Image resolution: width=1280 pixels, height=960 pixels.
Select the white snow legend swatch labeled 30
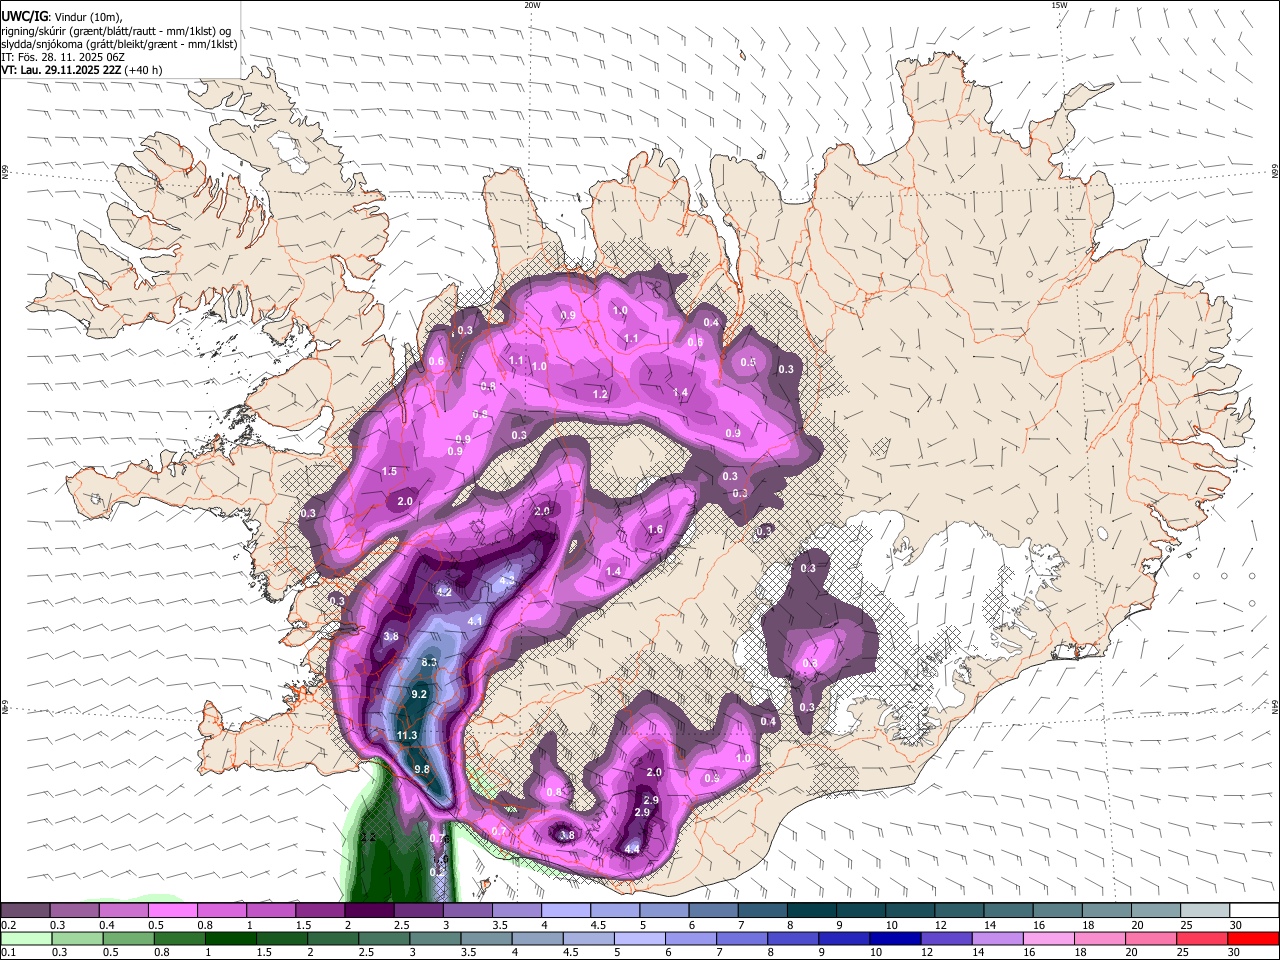pyautogui.click(x=1255, y=910)
